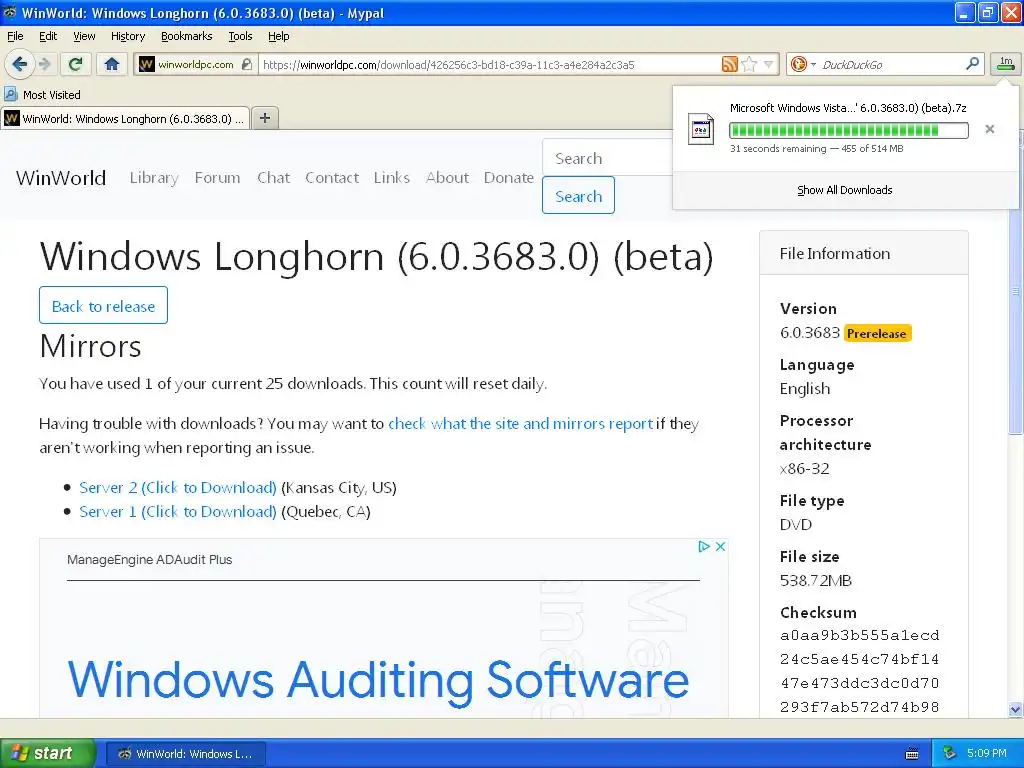Open the home page via home icon
The width and height of the screenshot is (1024, 768).
tap(112, 64)
